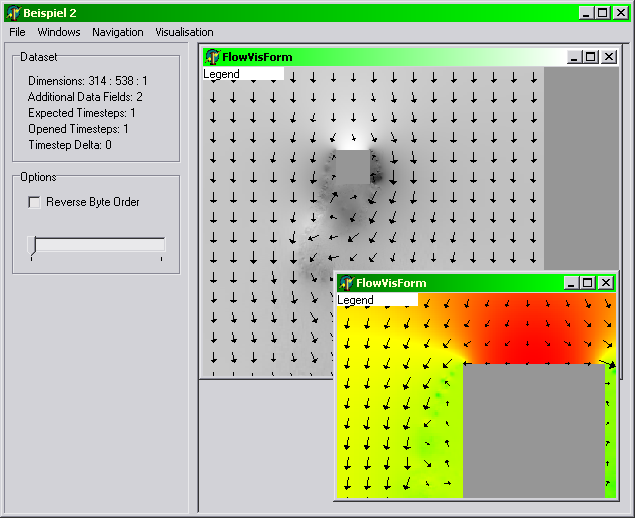Screen dimensions: 635x518
Task: Maximize the front FlowVisForm window
Action: point(587,283)
